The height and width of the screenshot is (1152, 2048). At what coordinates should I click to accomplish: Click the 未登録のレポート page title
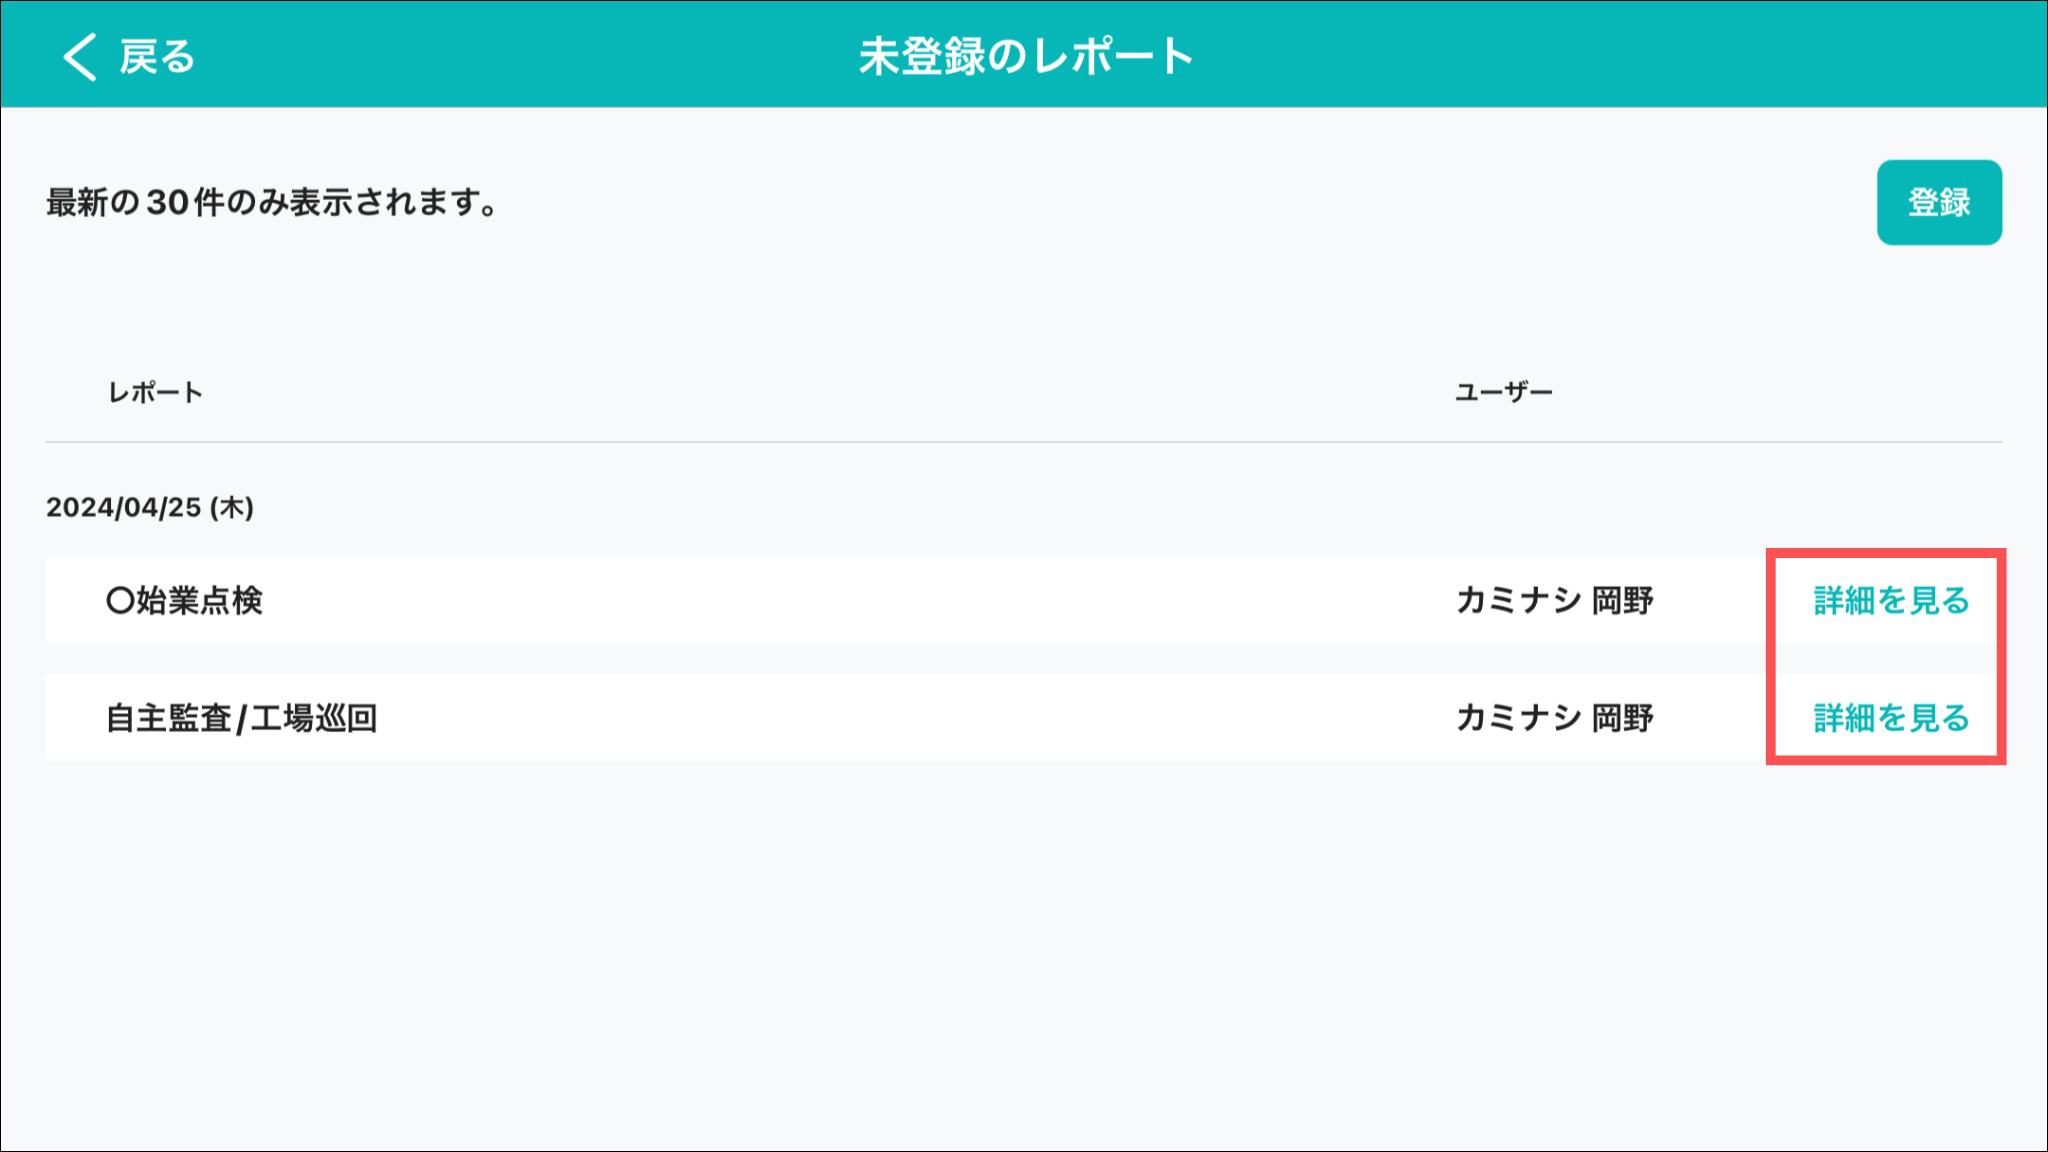click(x=1025, y=56)
